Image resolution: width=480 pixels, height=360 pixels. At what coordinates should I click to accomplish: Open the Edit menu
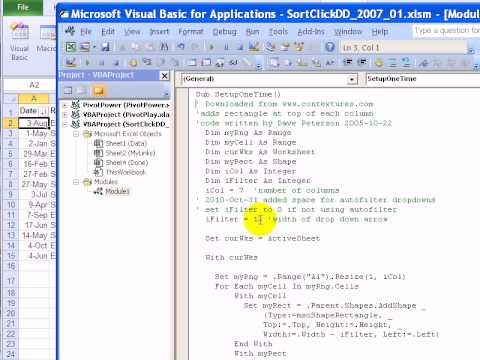pos(108,32)
